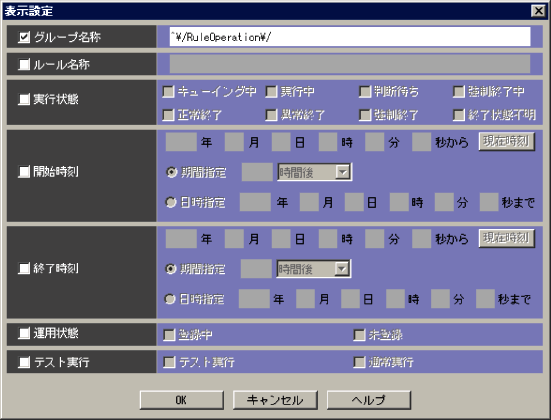Click the 開始時刻 from-year field
This screenshot has width=551, height=420.
coord(181,142)
